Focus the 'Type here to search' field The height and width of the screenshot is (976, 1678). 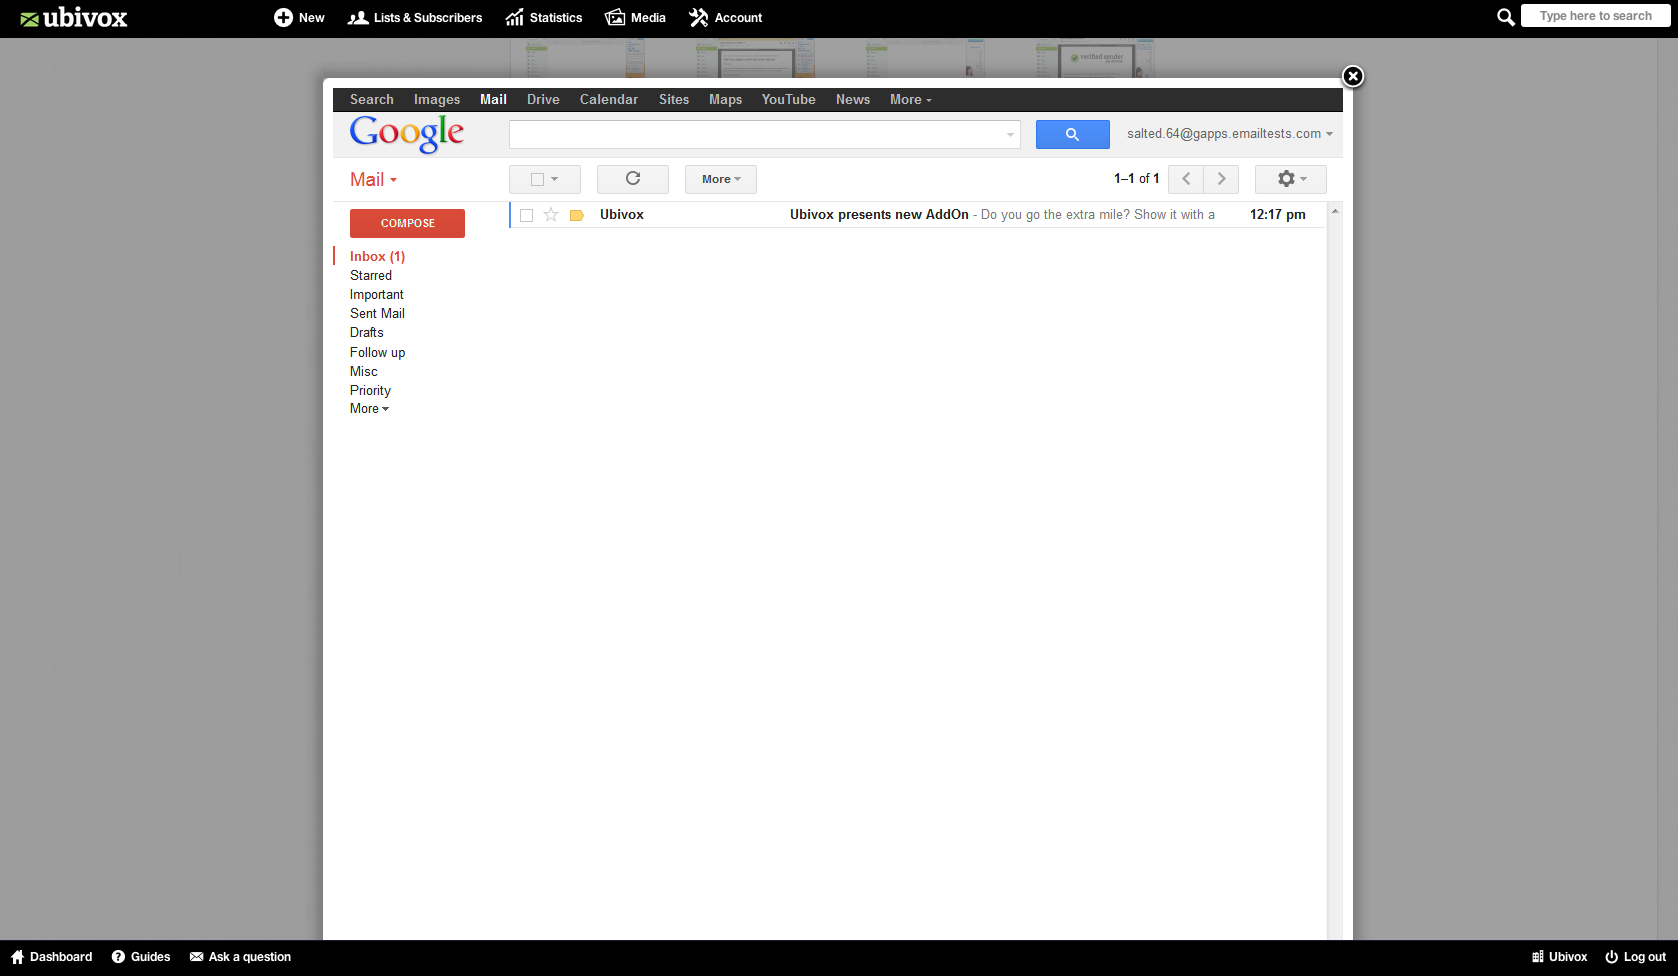click(1596, 16)
